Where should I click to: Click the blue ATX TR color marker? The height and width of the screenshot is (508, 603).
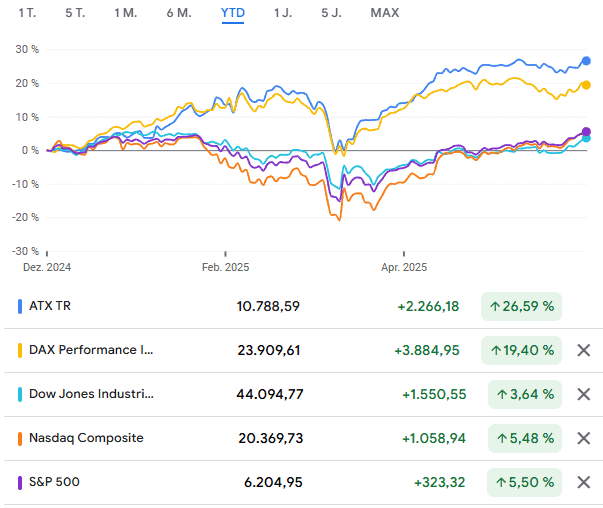pyautogui.click(x=20, y=306)
